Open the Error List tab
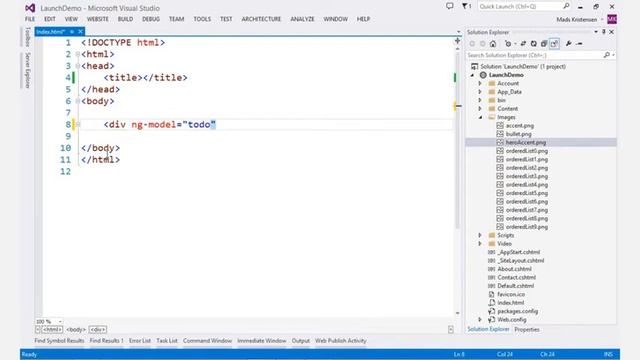Screen dimensions: 640x360 [x=140, y=340]
